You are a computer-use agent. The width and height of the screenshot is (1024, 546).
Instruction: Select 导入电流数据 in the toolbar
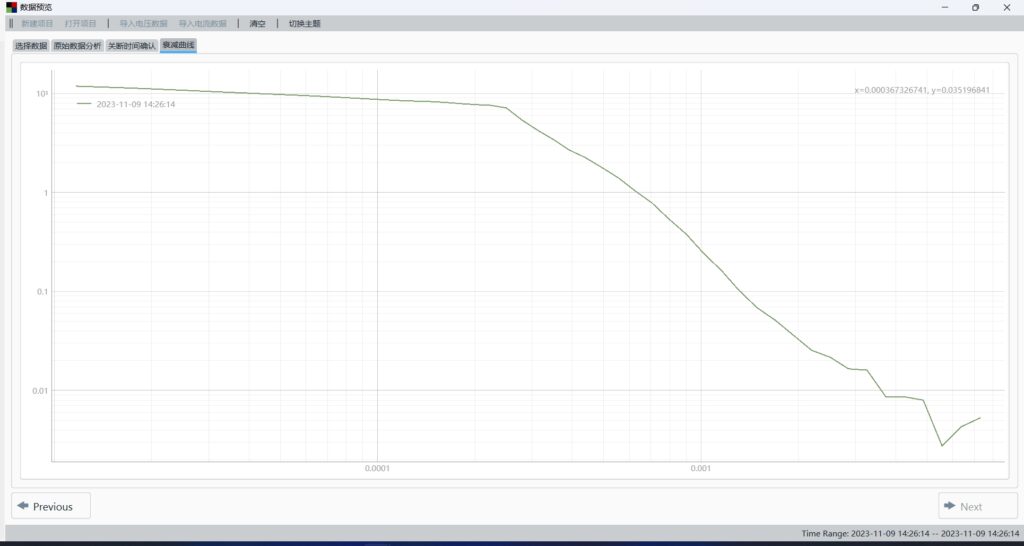coord(202,23)
